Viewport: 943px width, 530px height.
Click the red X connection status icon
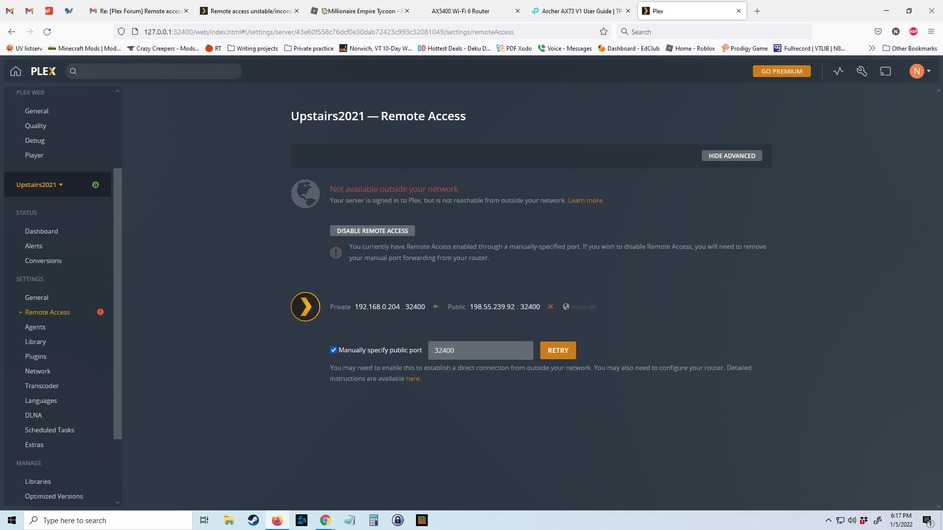[550, 306]
